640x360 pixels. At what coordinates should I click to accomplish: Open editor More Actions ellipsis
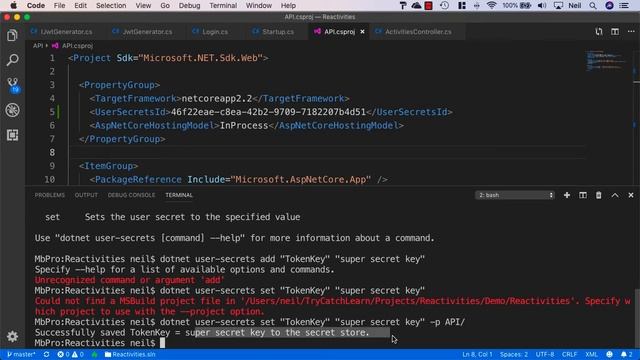(631, 31)
